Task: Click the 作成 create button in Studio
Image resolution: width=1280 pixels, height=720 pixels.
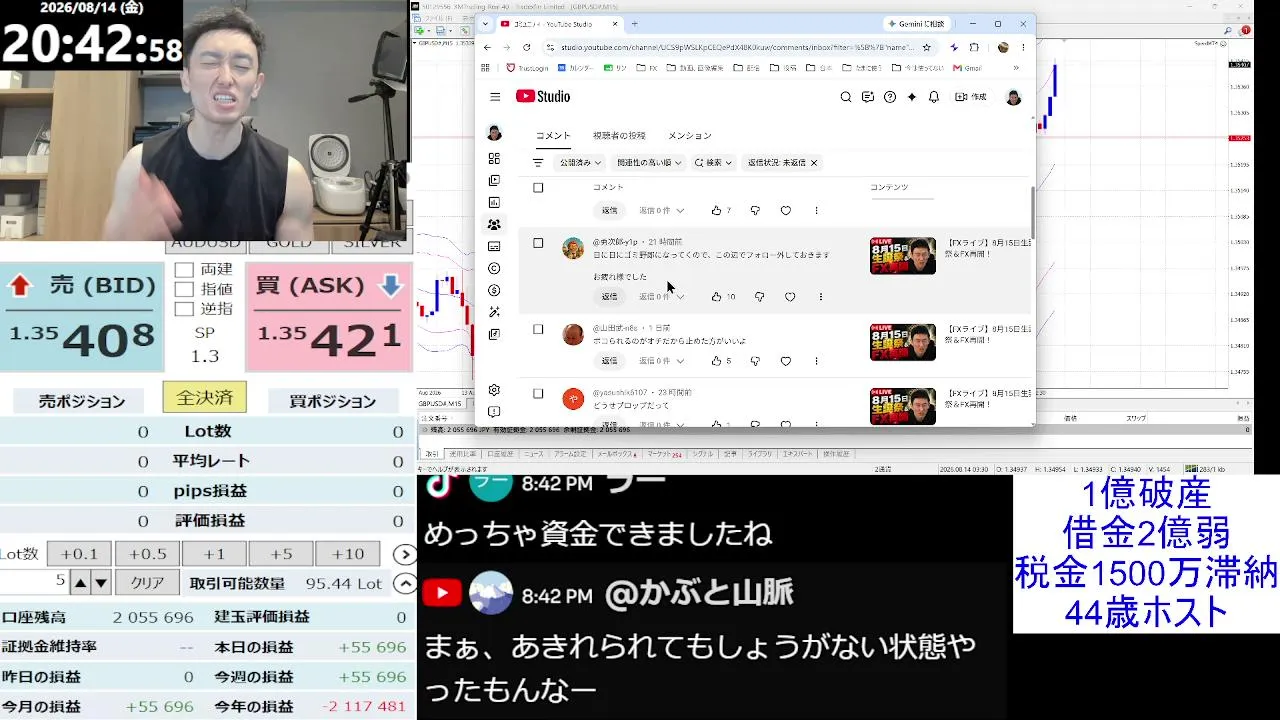Action: (x=972, y=97)
